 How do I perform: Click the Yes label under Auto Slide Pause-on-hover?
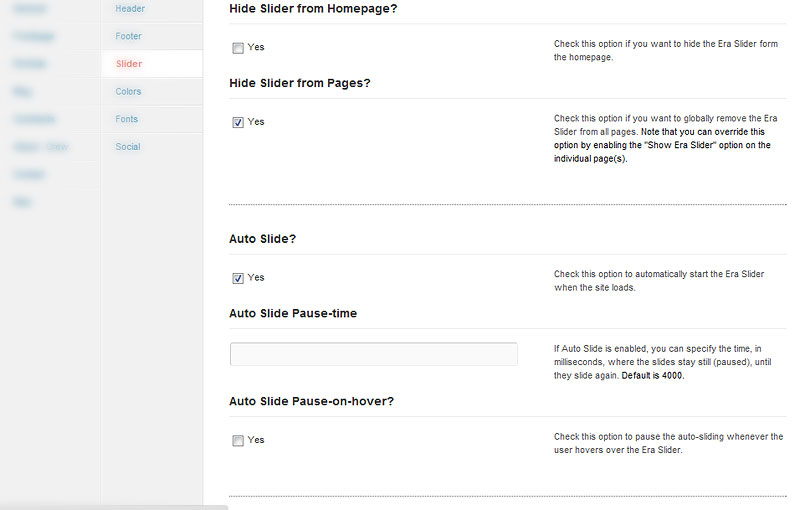(256, 440)
